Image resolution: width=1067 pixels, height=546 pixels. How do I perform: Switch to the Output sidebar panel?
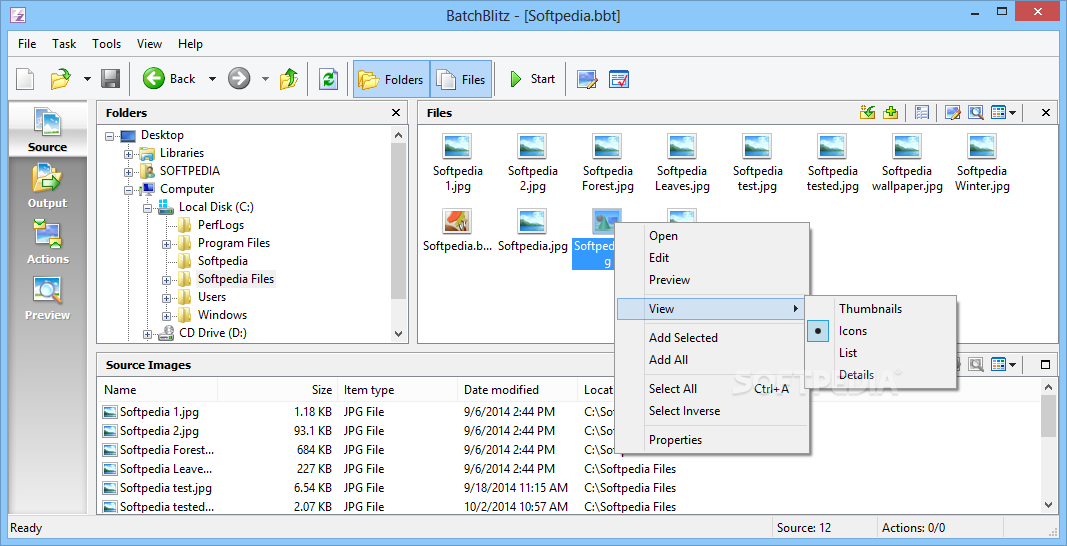pyautogui.click(x=48, y=185)
